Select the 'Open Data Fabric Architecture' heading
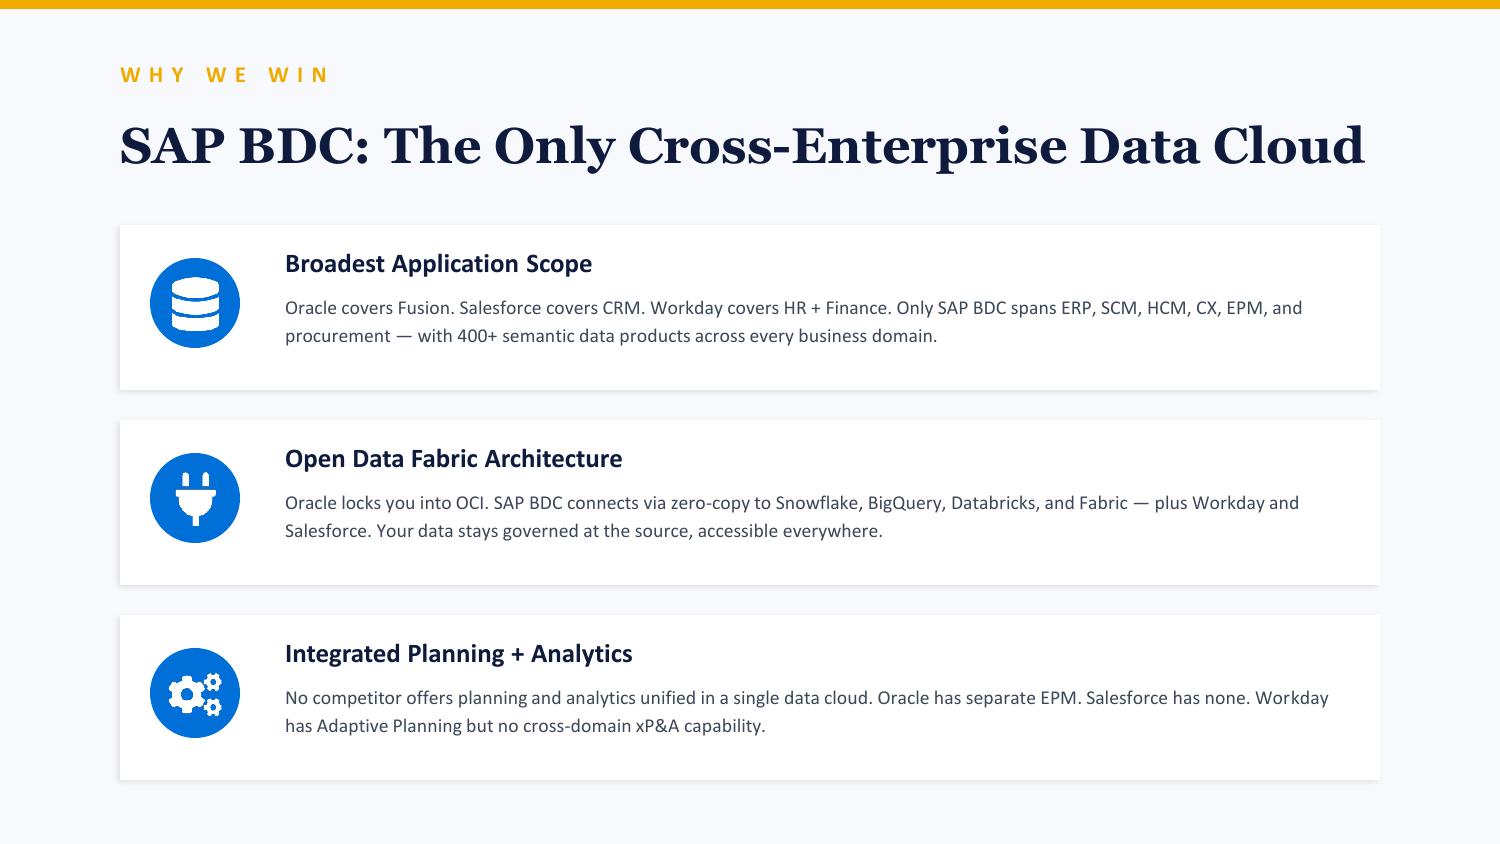This screenshot has height=844, width=1500. pos(453,459)
